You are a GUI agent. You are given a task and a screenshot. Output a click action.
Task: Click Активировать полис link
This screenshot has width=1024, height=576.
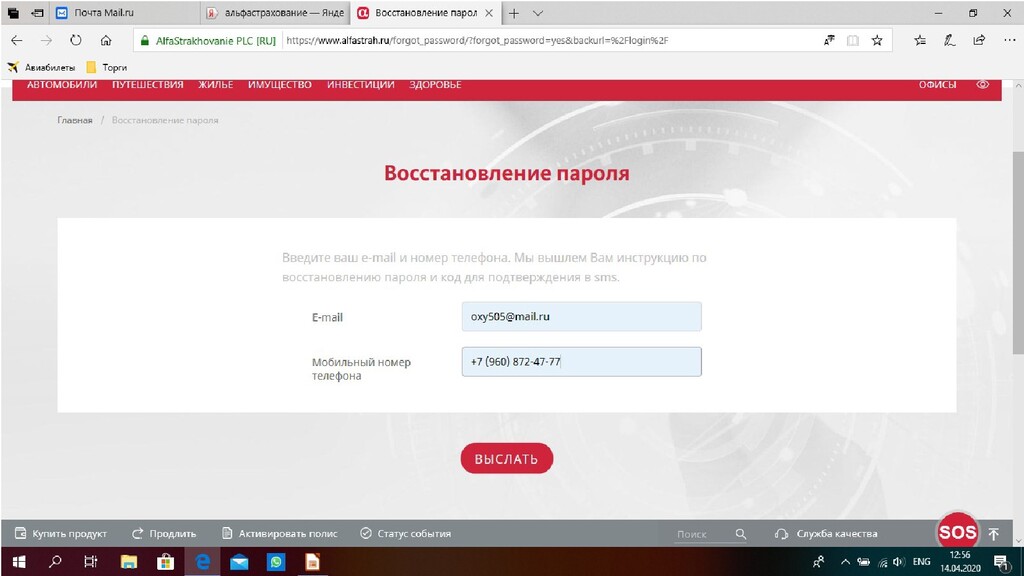pyautogui.click(x=280, y=534)
